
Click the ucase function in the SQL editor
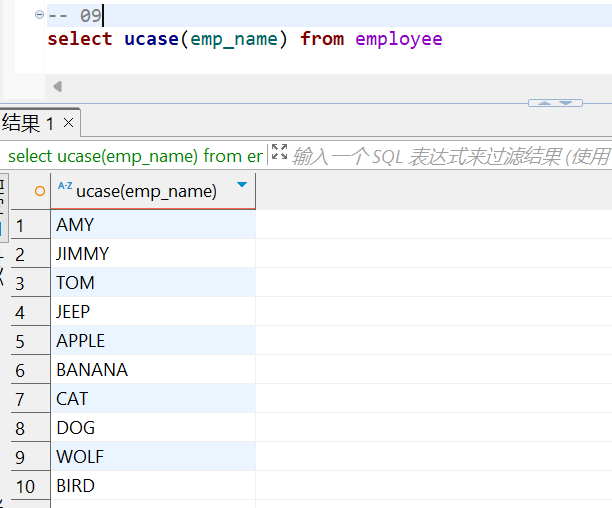[148, 39]
